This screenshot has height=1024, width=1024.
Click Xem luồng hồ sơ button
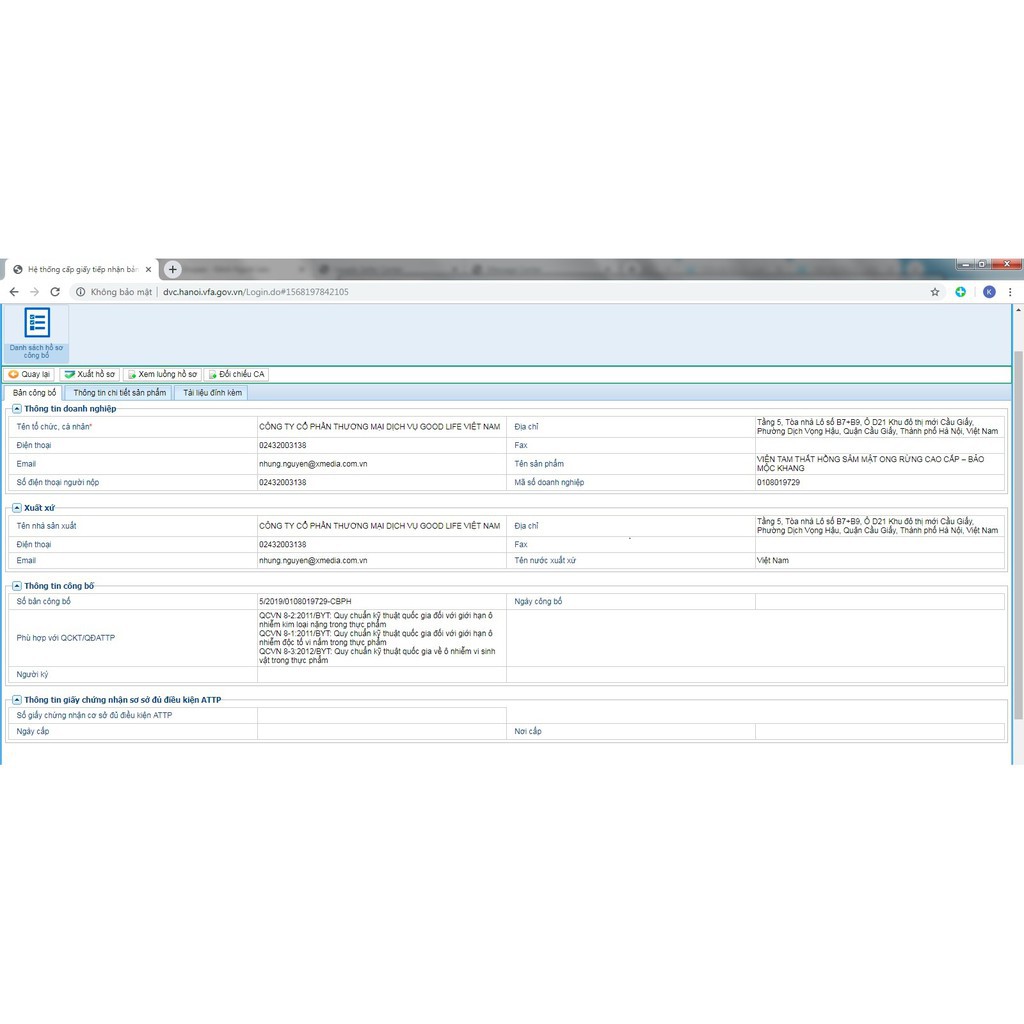pos(161,374)
